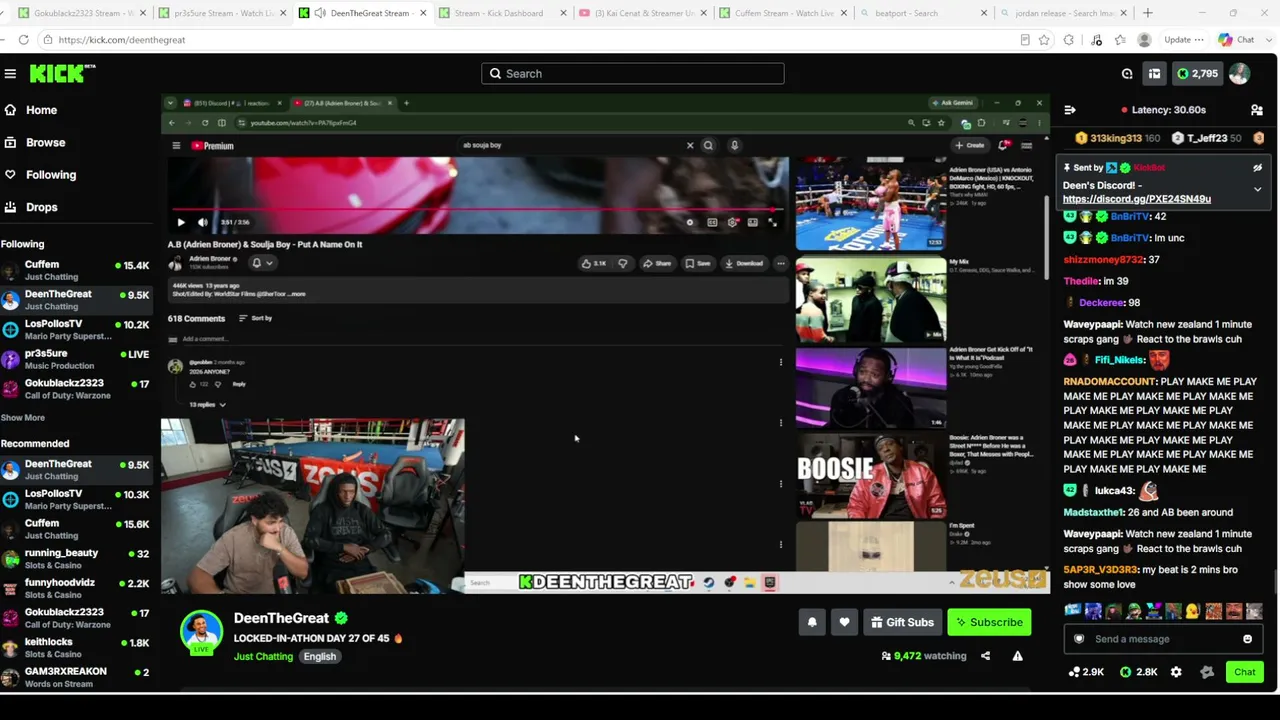Click the Kick search field
The height and width of the screenshot is (720, 1280).
click(x=633, y=74)
